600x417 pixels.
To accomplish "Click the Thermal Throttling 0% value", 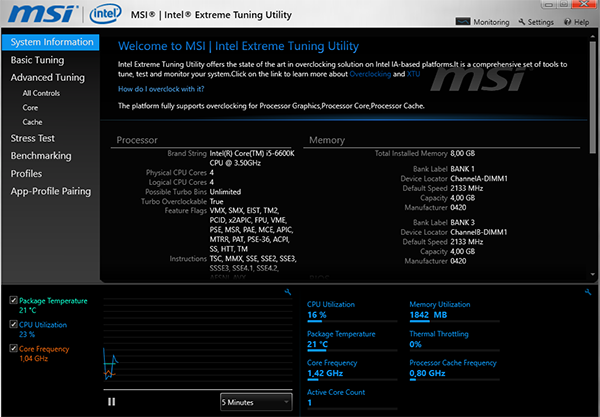I will click(x=415, y=344).
